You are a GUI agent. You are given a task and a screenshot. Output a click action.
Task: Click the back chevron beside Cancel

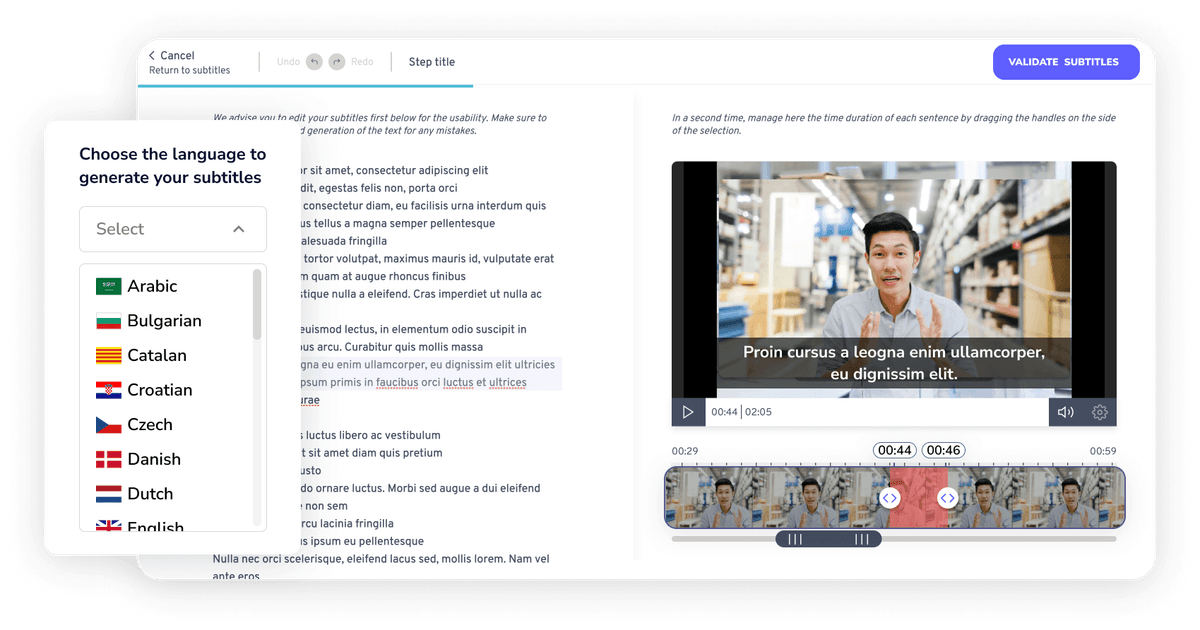pyautogui.click(x=150, y=55)
